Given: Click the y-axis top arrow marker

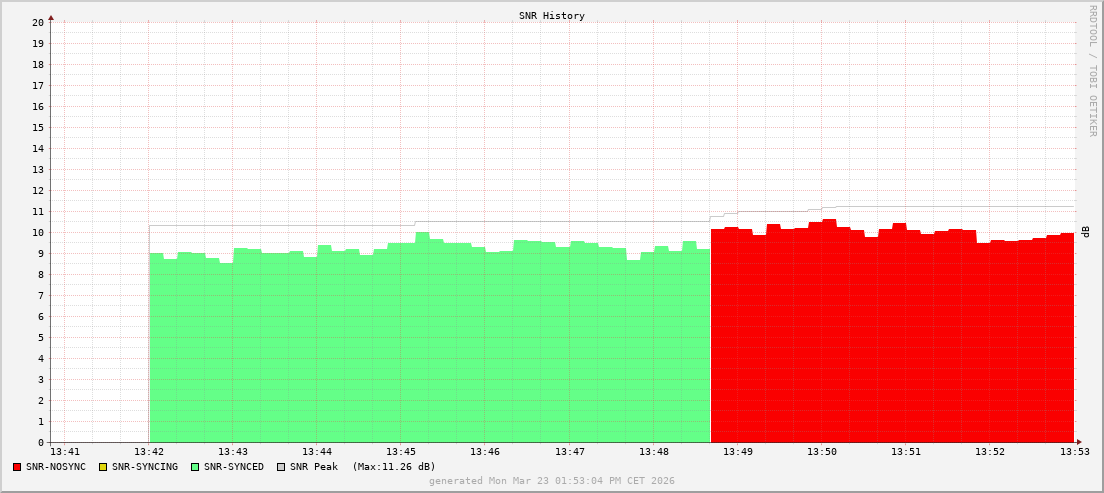Looking at the screenshot, I should [51, 18].
